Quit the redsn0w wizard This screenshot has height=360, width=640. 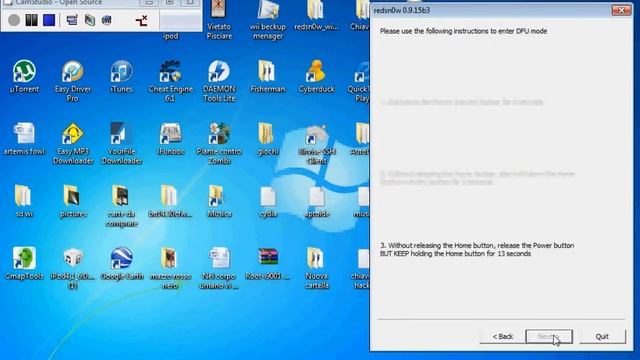tap(602, 336)
